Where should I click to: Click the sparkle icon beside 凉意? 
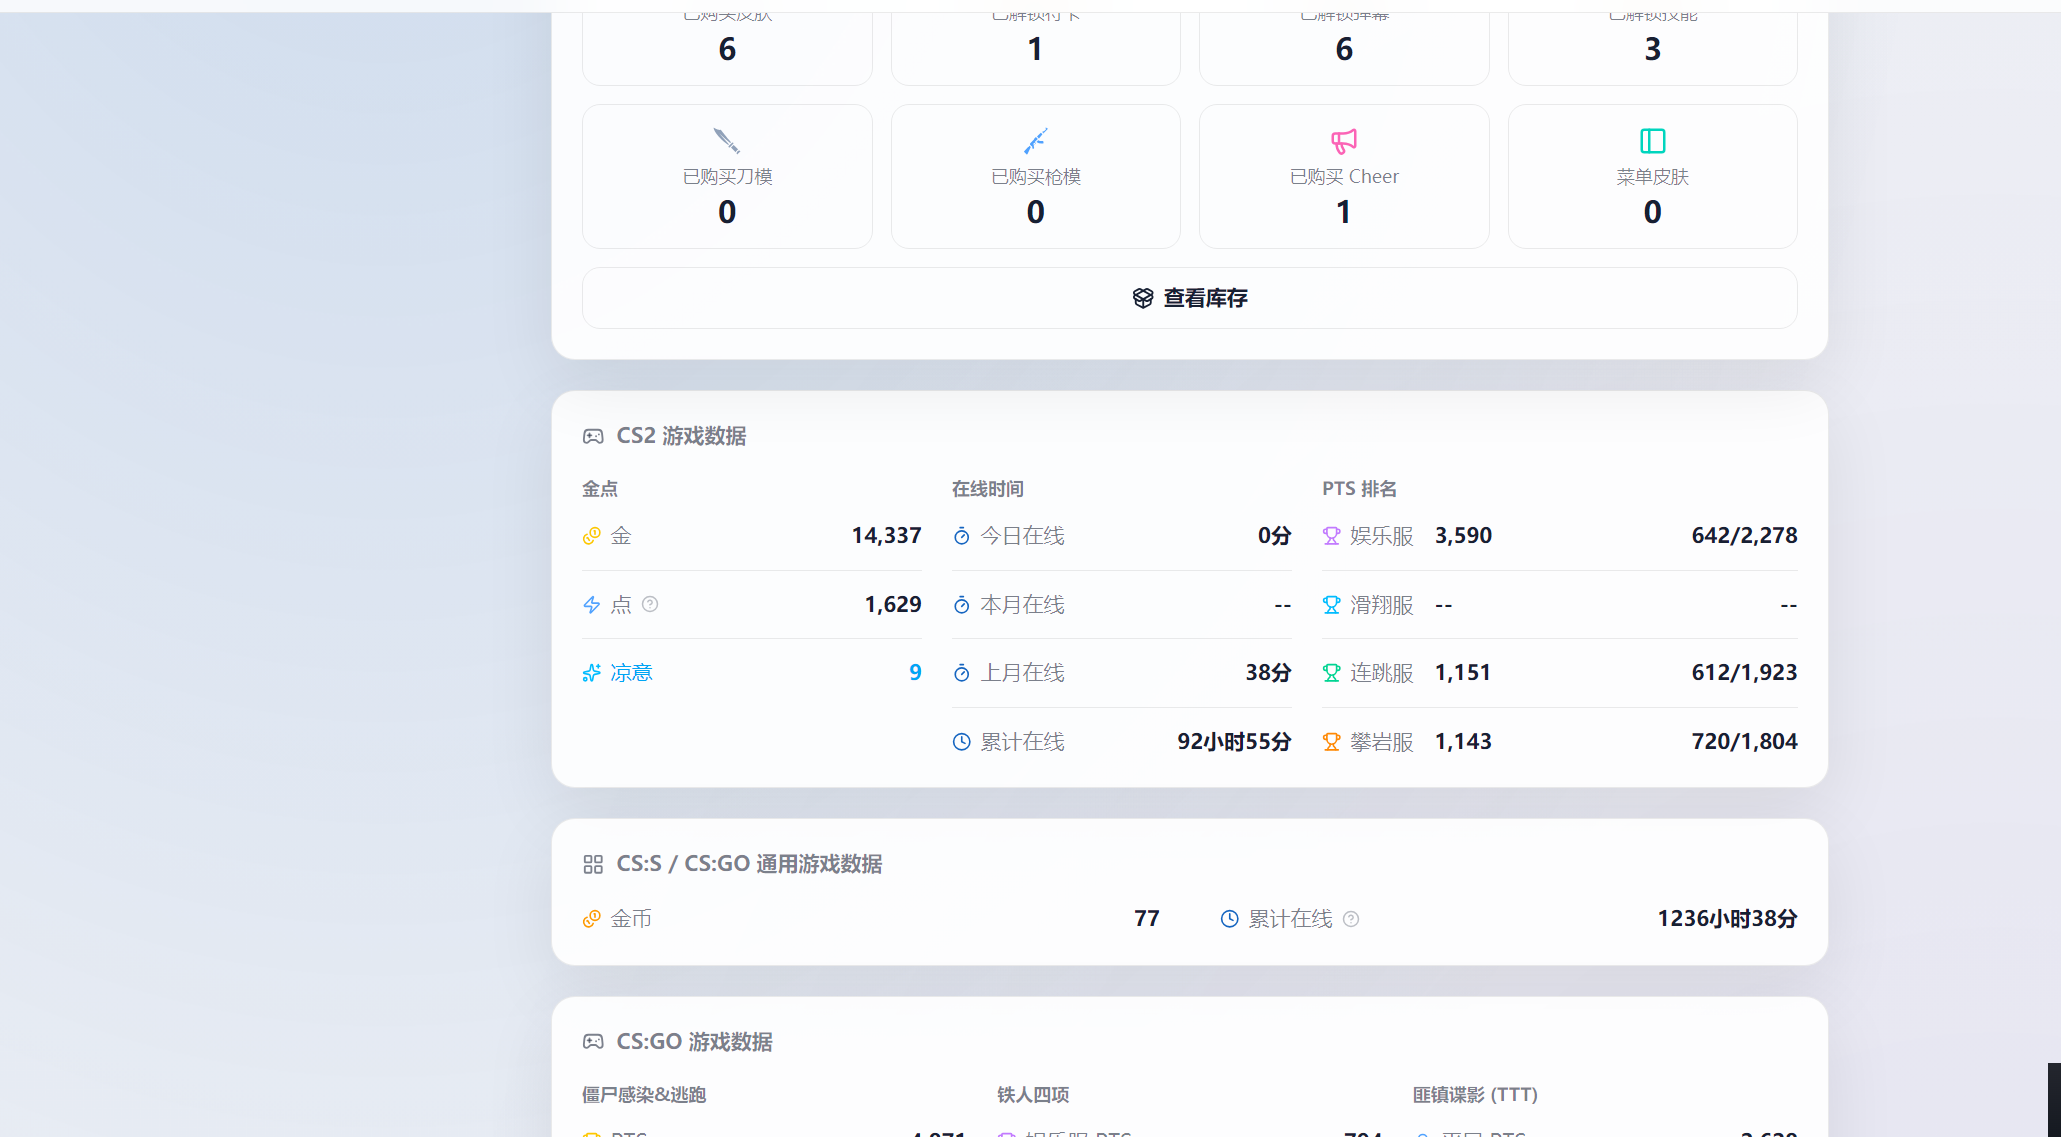(592, 673)
